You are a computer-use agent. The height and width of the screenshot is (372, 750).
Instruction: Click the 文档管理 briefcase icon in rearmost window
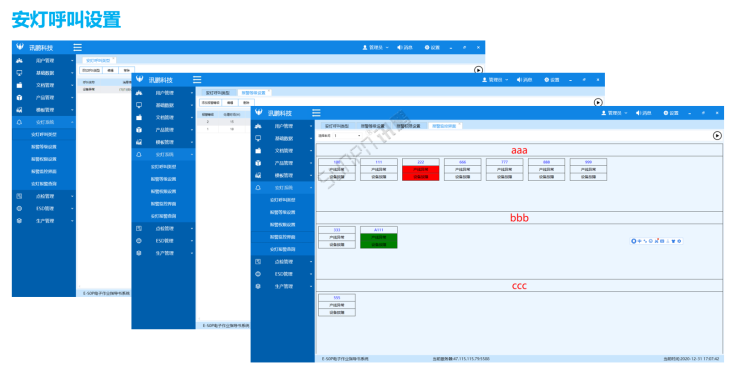pos(19,86)
